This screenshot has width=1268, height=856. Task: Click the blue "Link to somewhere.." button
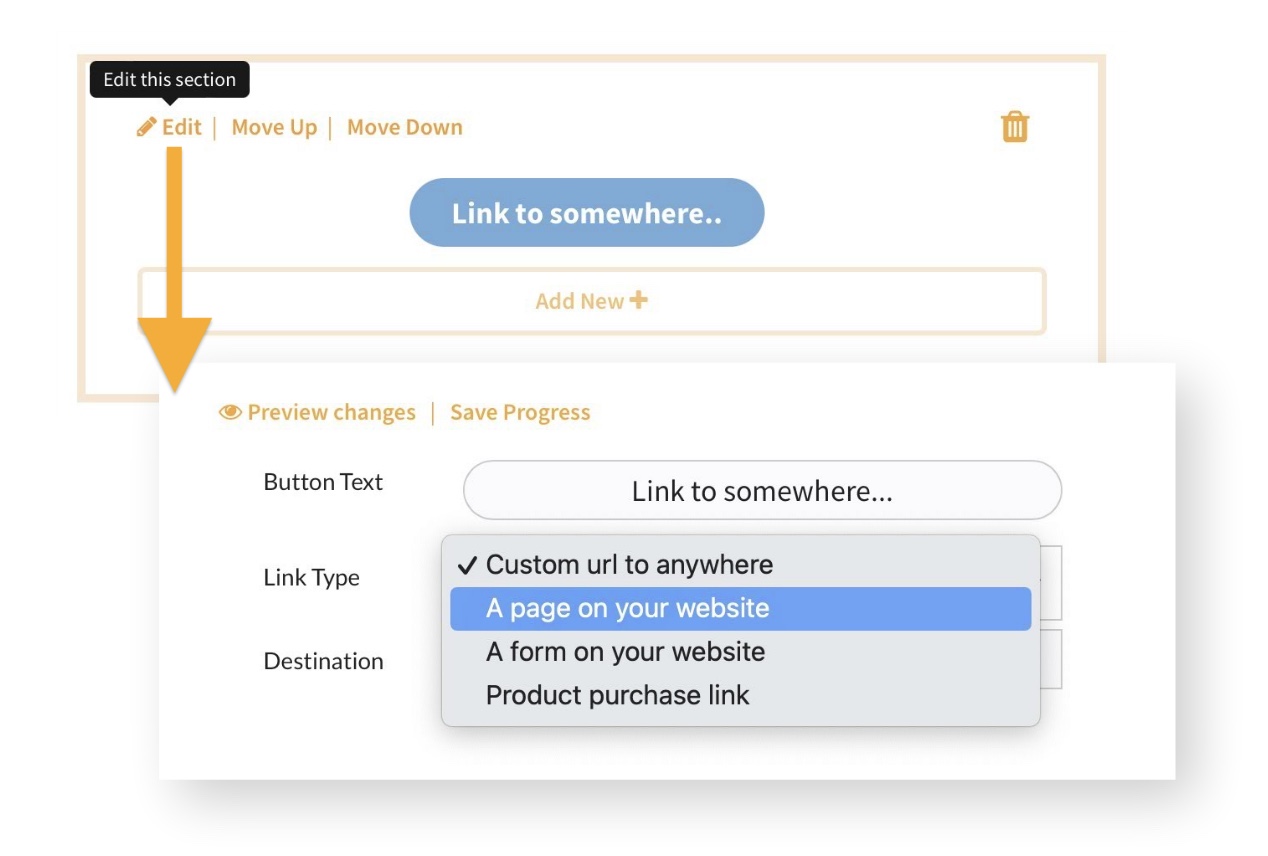pyautogui.click(x=586, y=213)
